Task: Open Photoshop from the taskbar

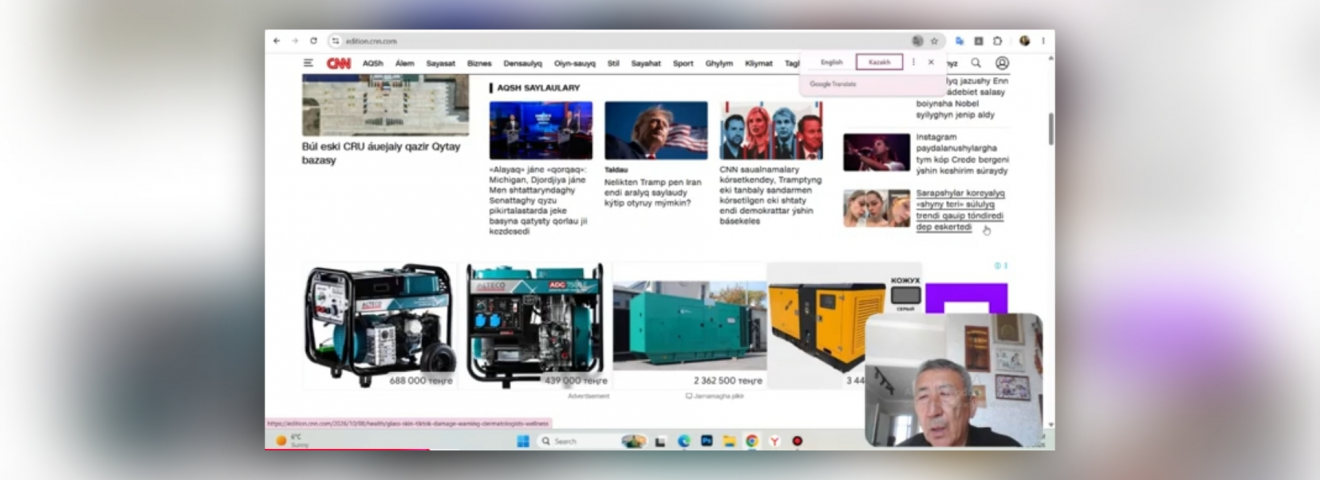Action: [707, 440]
